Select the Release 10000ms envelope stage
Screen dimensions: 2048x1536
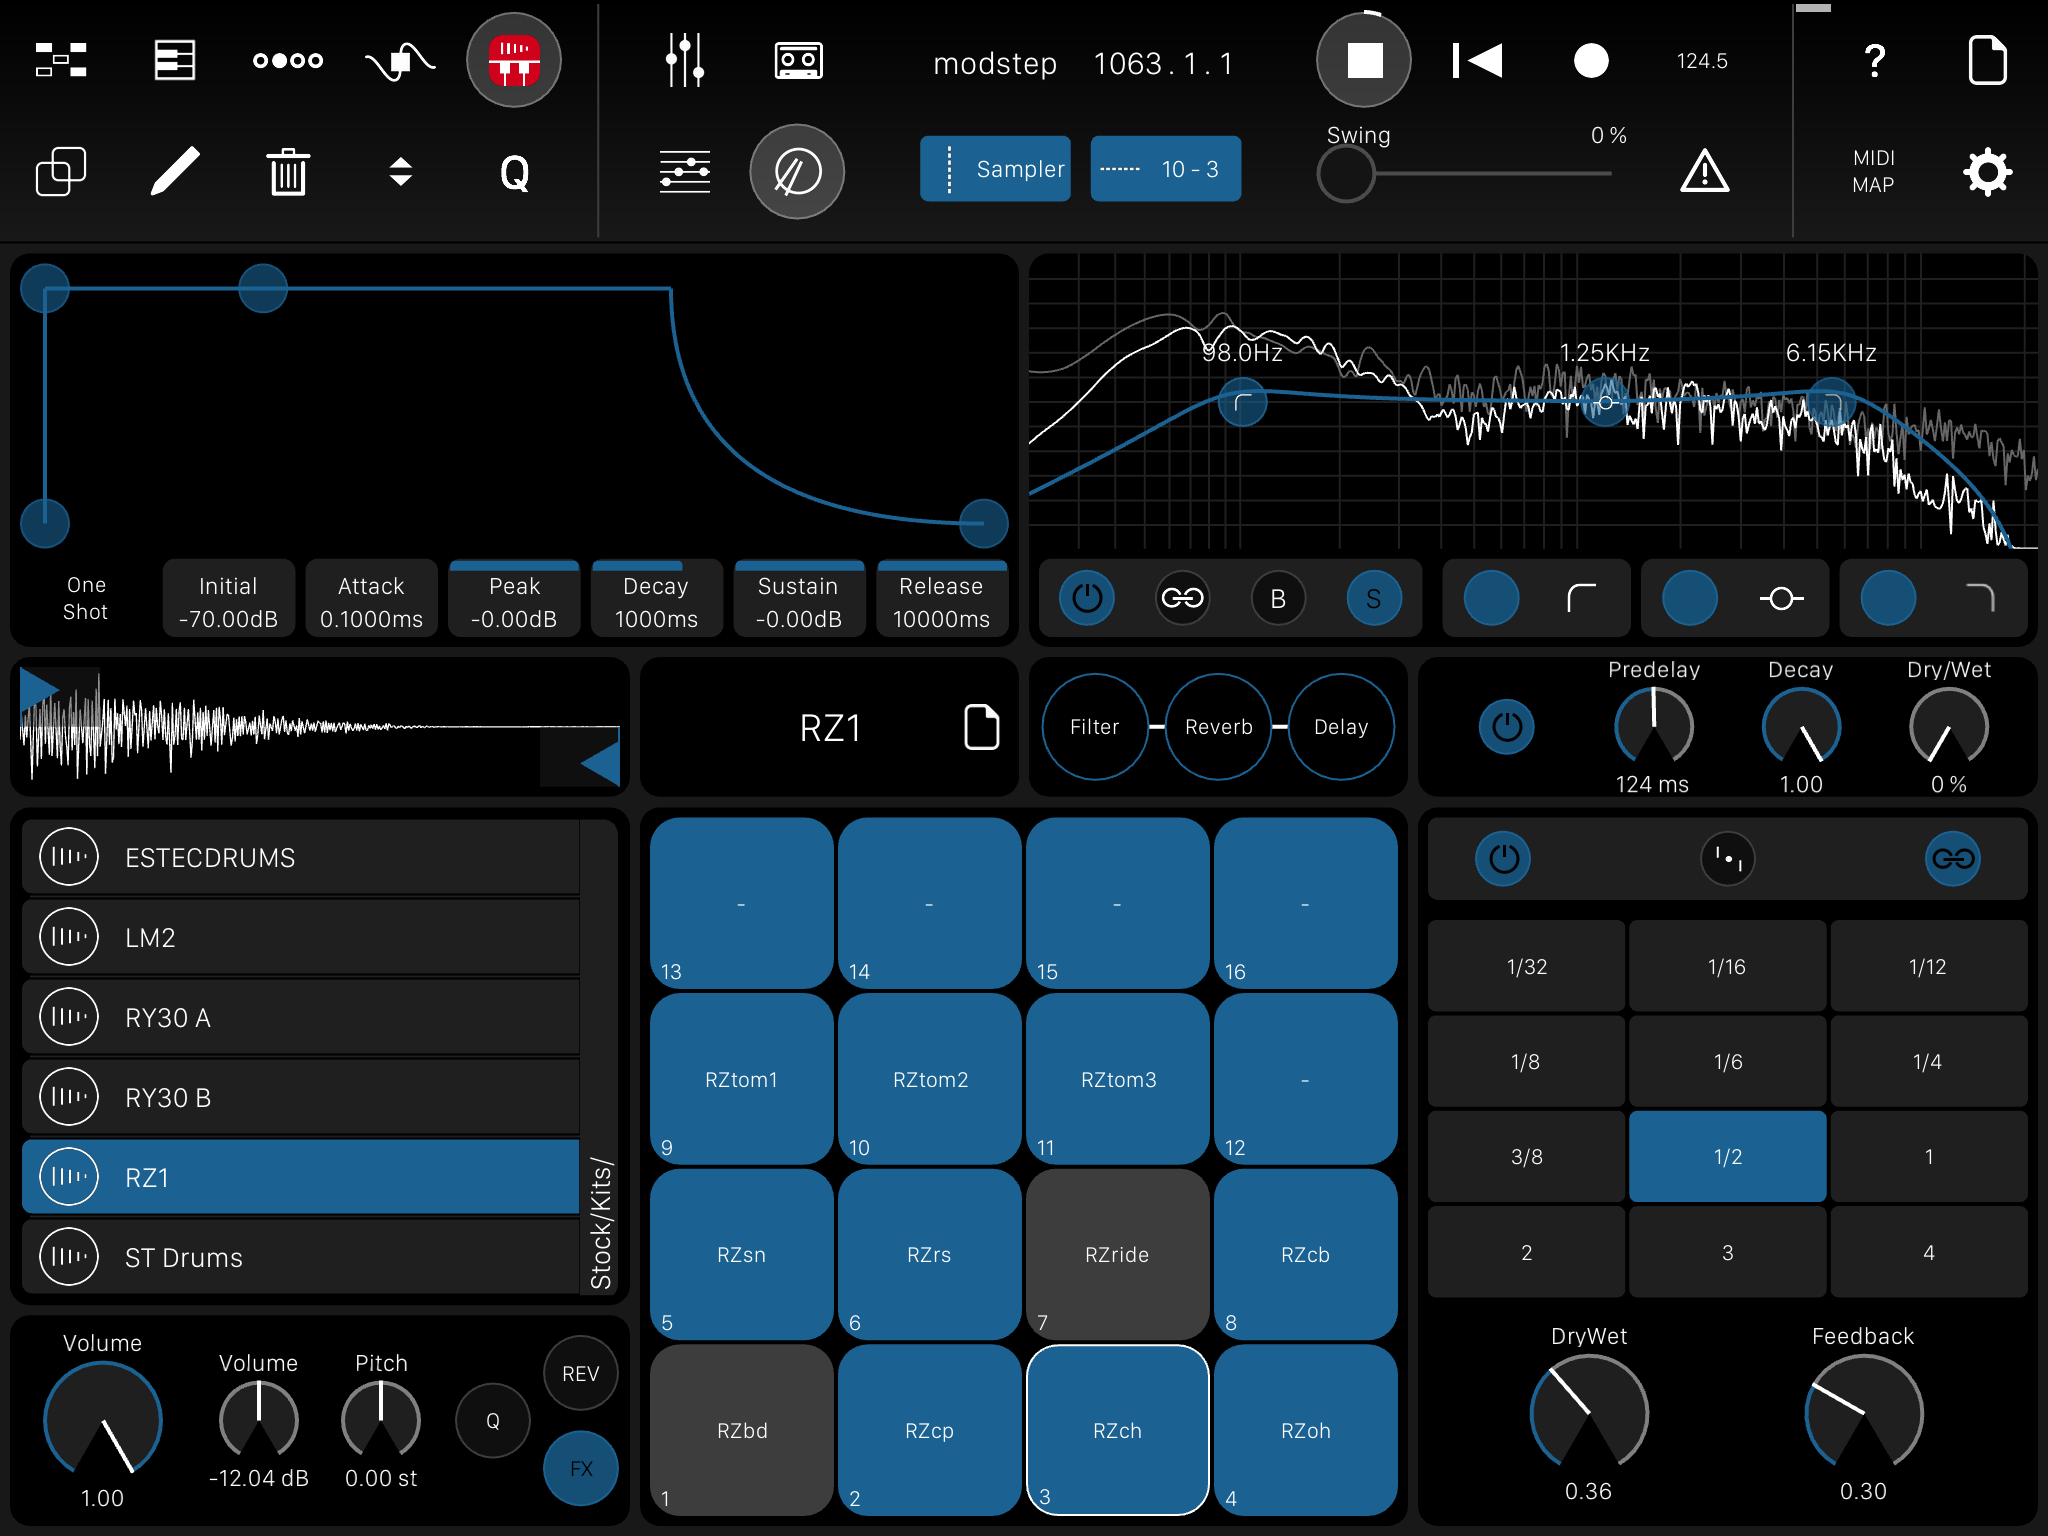[x=941, y=598]
